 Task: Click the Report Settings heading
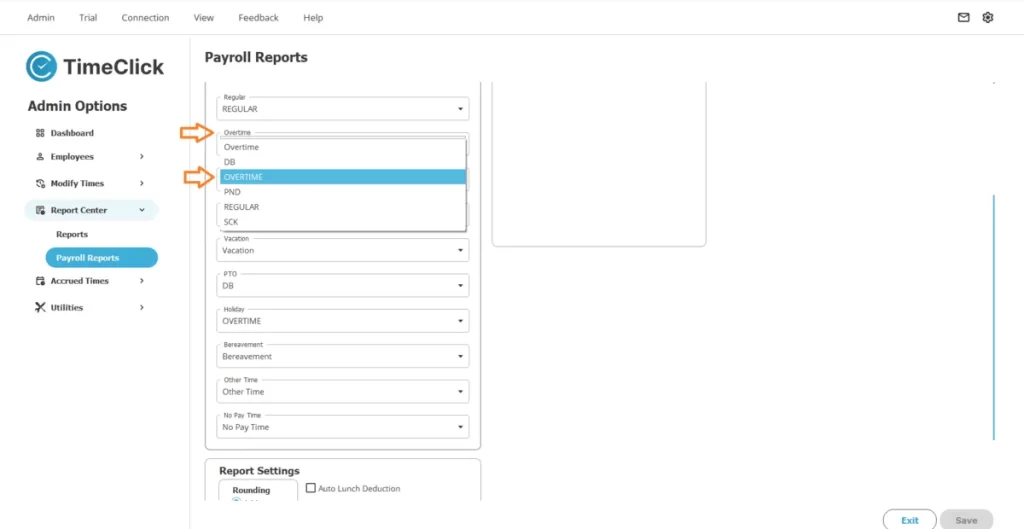[x=259, y=471]
